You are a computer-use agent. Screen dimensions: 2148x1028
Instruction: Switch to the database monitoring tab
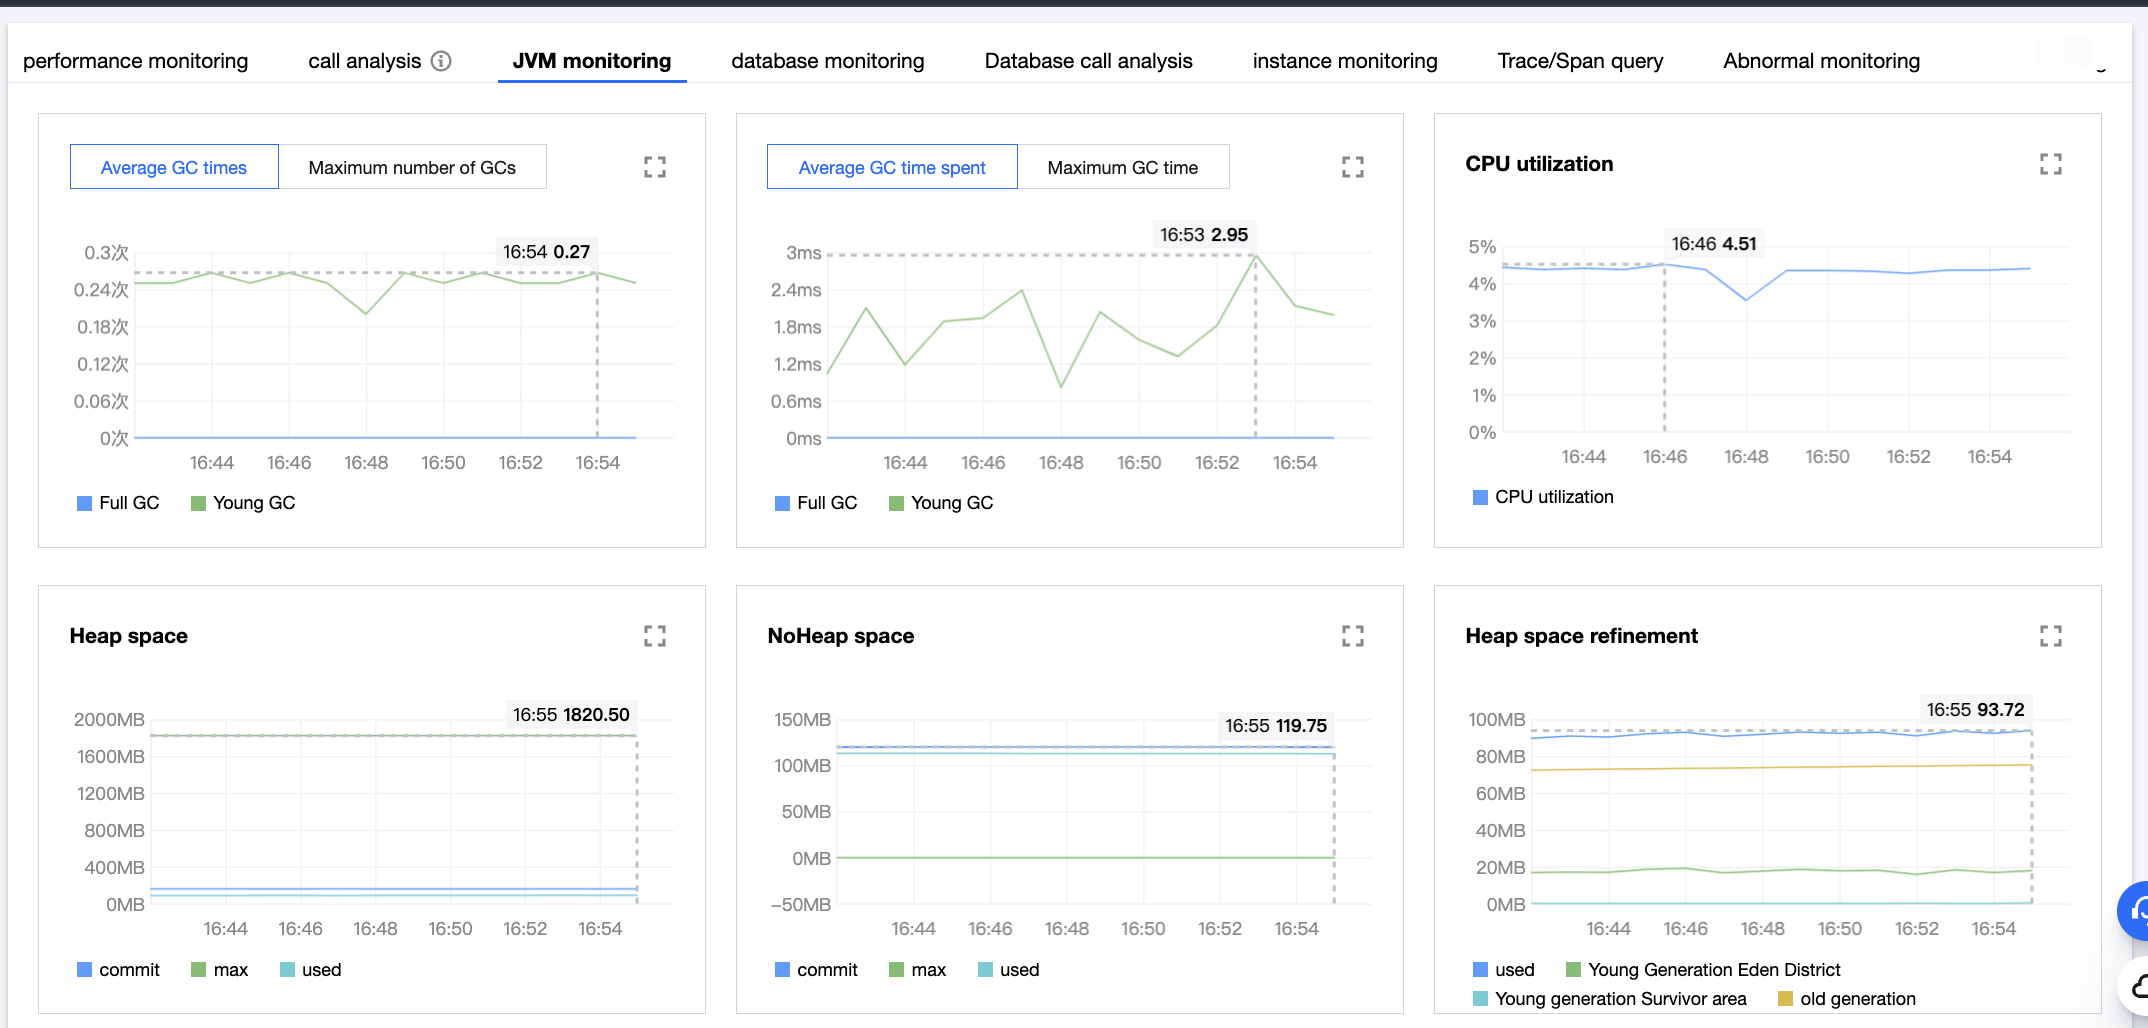827,60
